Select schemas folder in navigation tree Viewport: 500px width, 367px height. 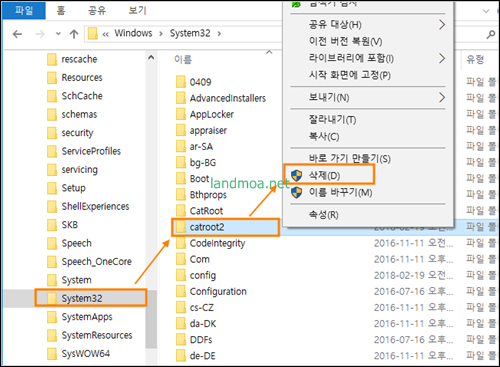coord(79,114)
